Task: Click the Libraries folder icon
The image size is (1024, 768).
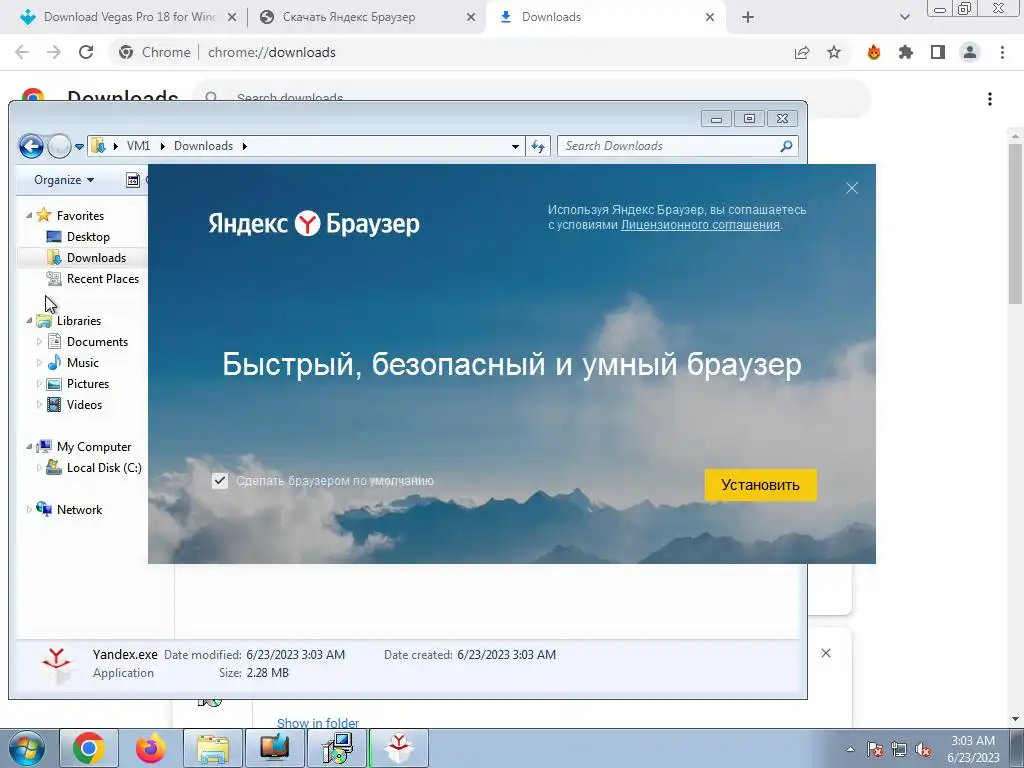Action: tap(44, 320)
